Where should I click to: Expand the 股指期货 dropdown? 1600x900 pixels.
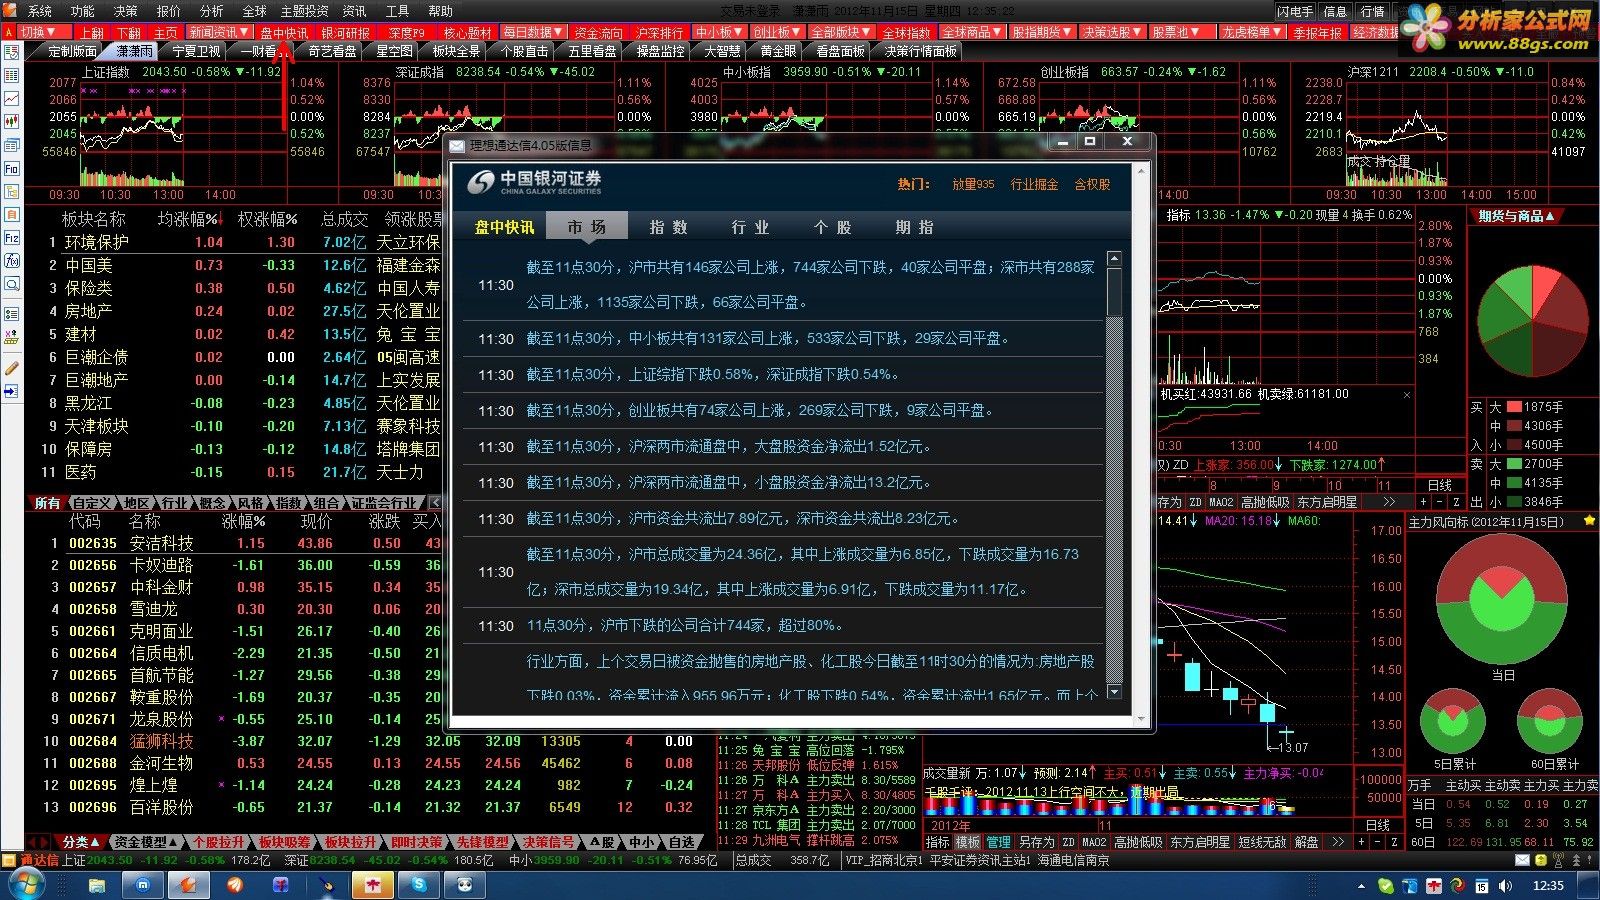click(1042, 32)
